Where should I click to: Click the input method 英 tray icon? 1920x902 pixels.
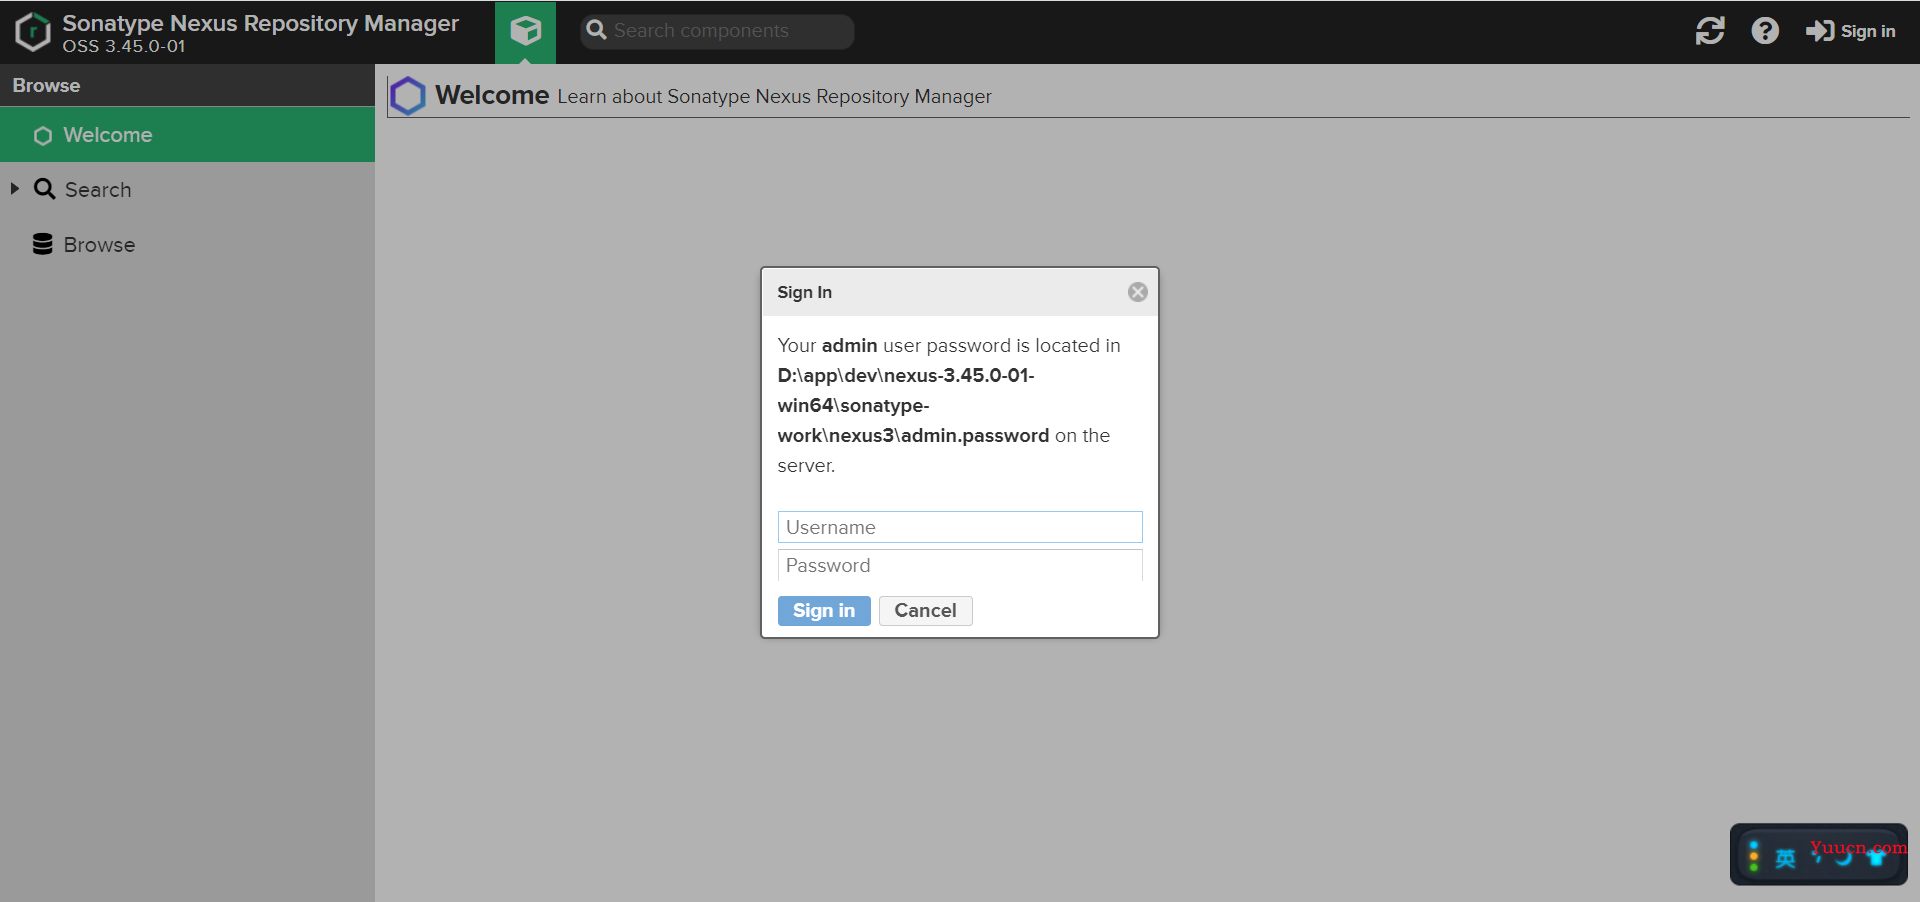coord(1785,859)
